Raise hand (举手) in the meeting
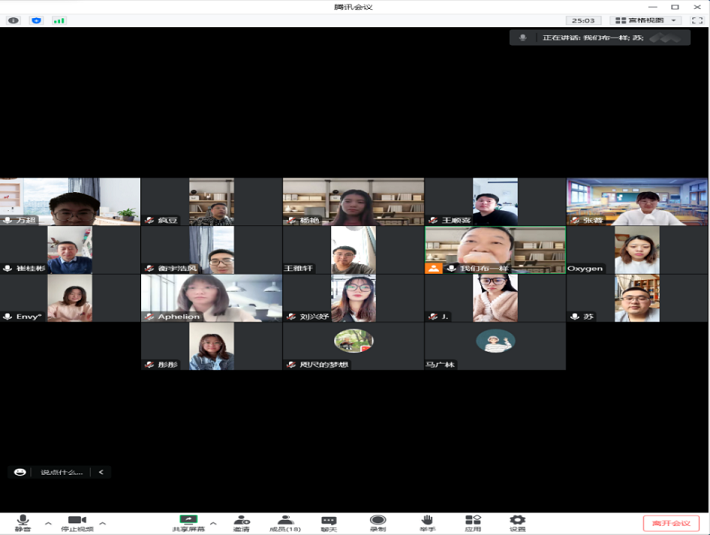 [427, 522]
